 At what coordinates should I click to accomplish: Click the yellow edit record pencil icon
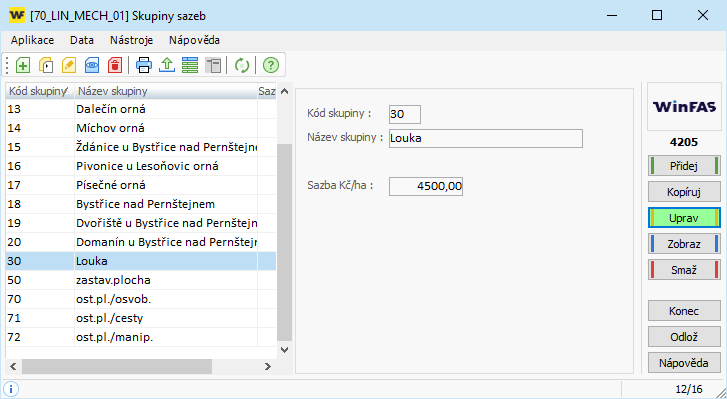click(69, 65)
